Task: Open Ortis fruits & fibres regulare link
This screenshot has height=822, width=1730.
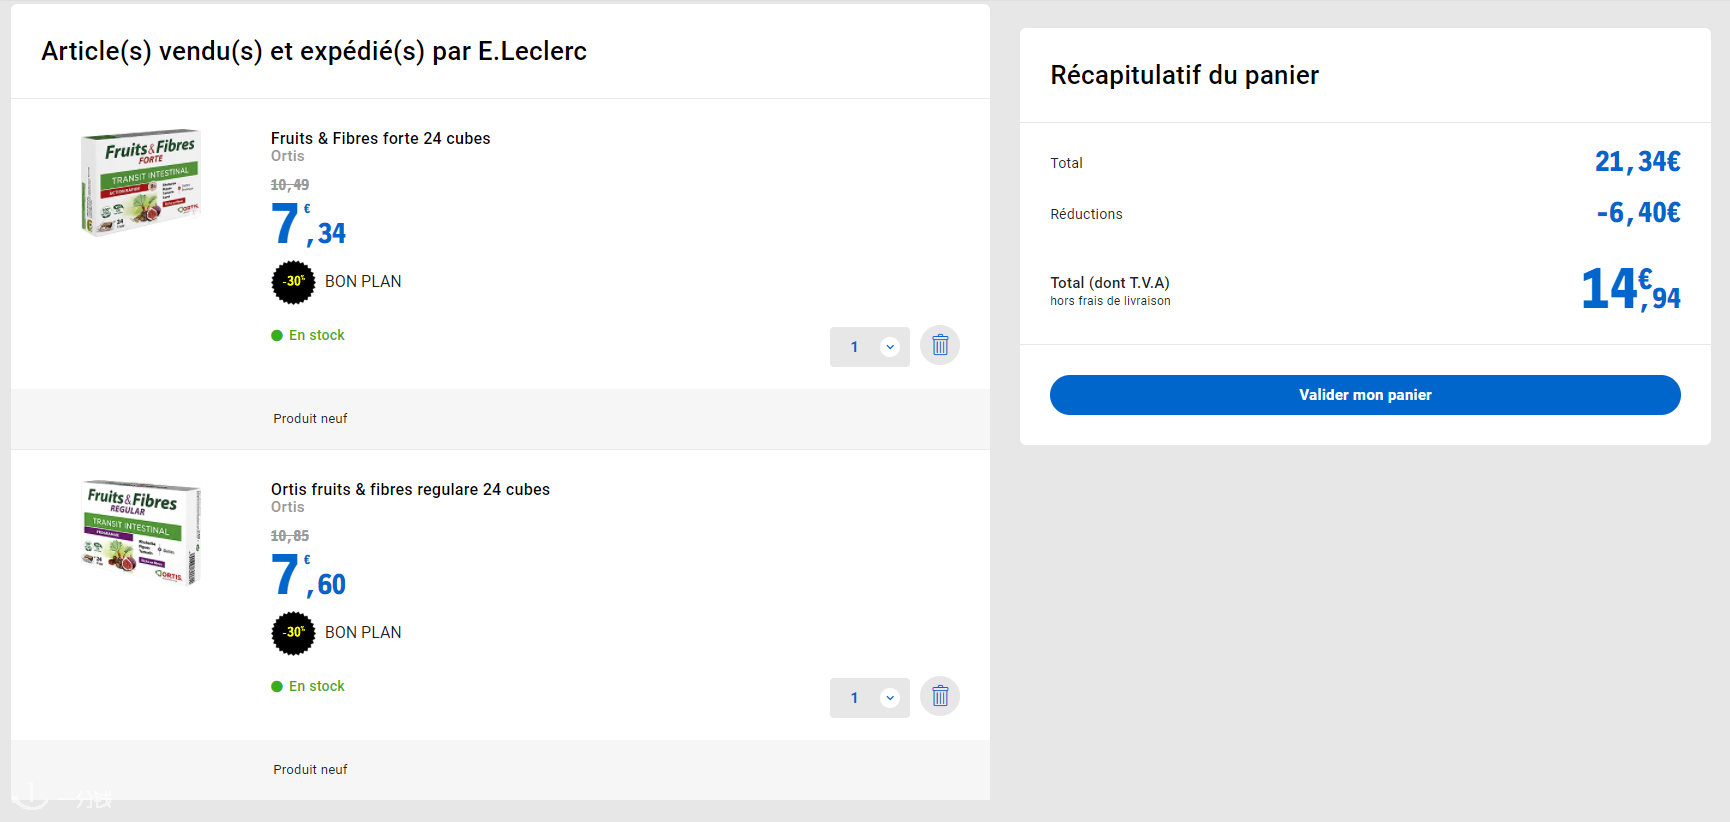Action: point(410,490)
